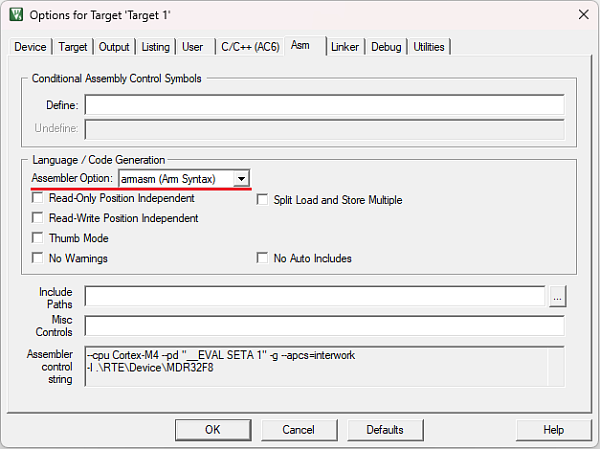
Task: Switch to the Device tab
Action: pyautogui.click(x=30, y=47)
